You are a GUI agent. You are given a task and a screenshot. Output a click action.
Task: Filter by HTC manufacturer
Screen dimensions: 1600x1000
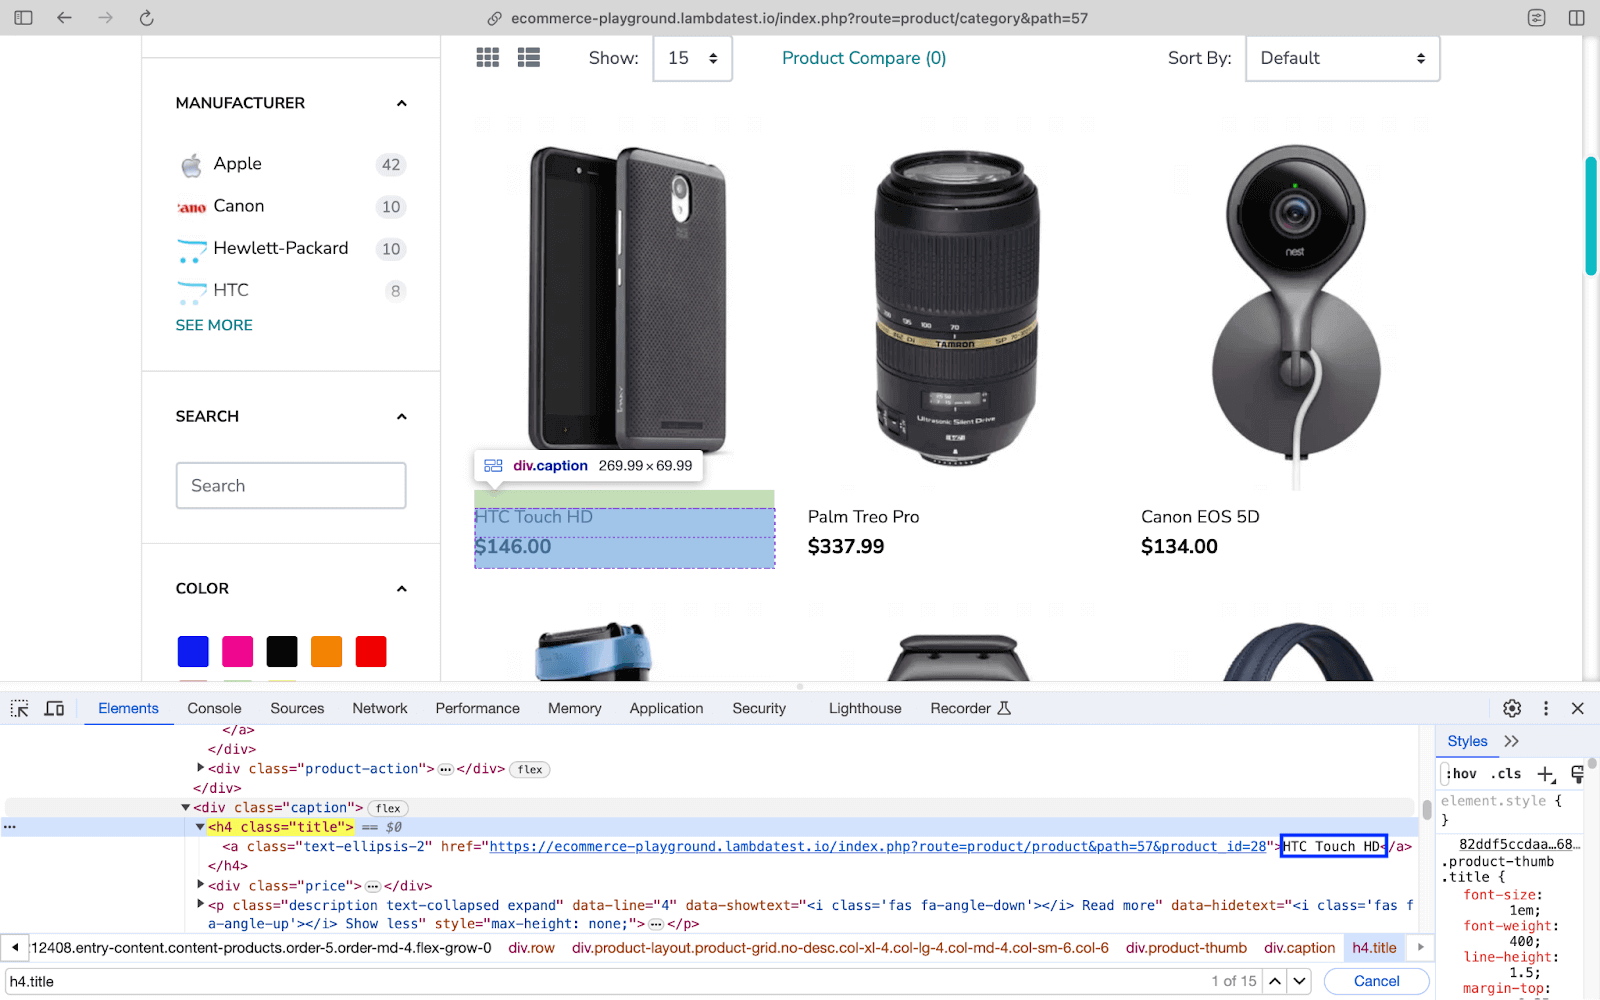coord(231,290)
